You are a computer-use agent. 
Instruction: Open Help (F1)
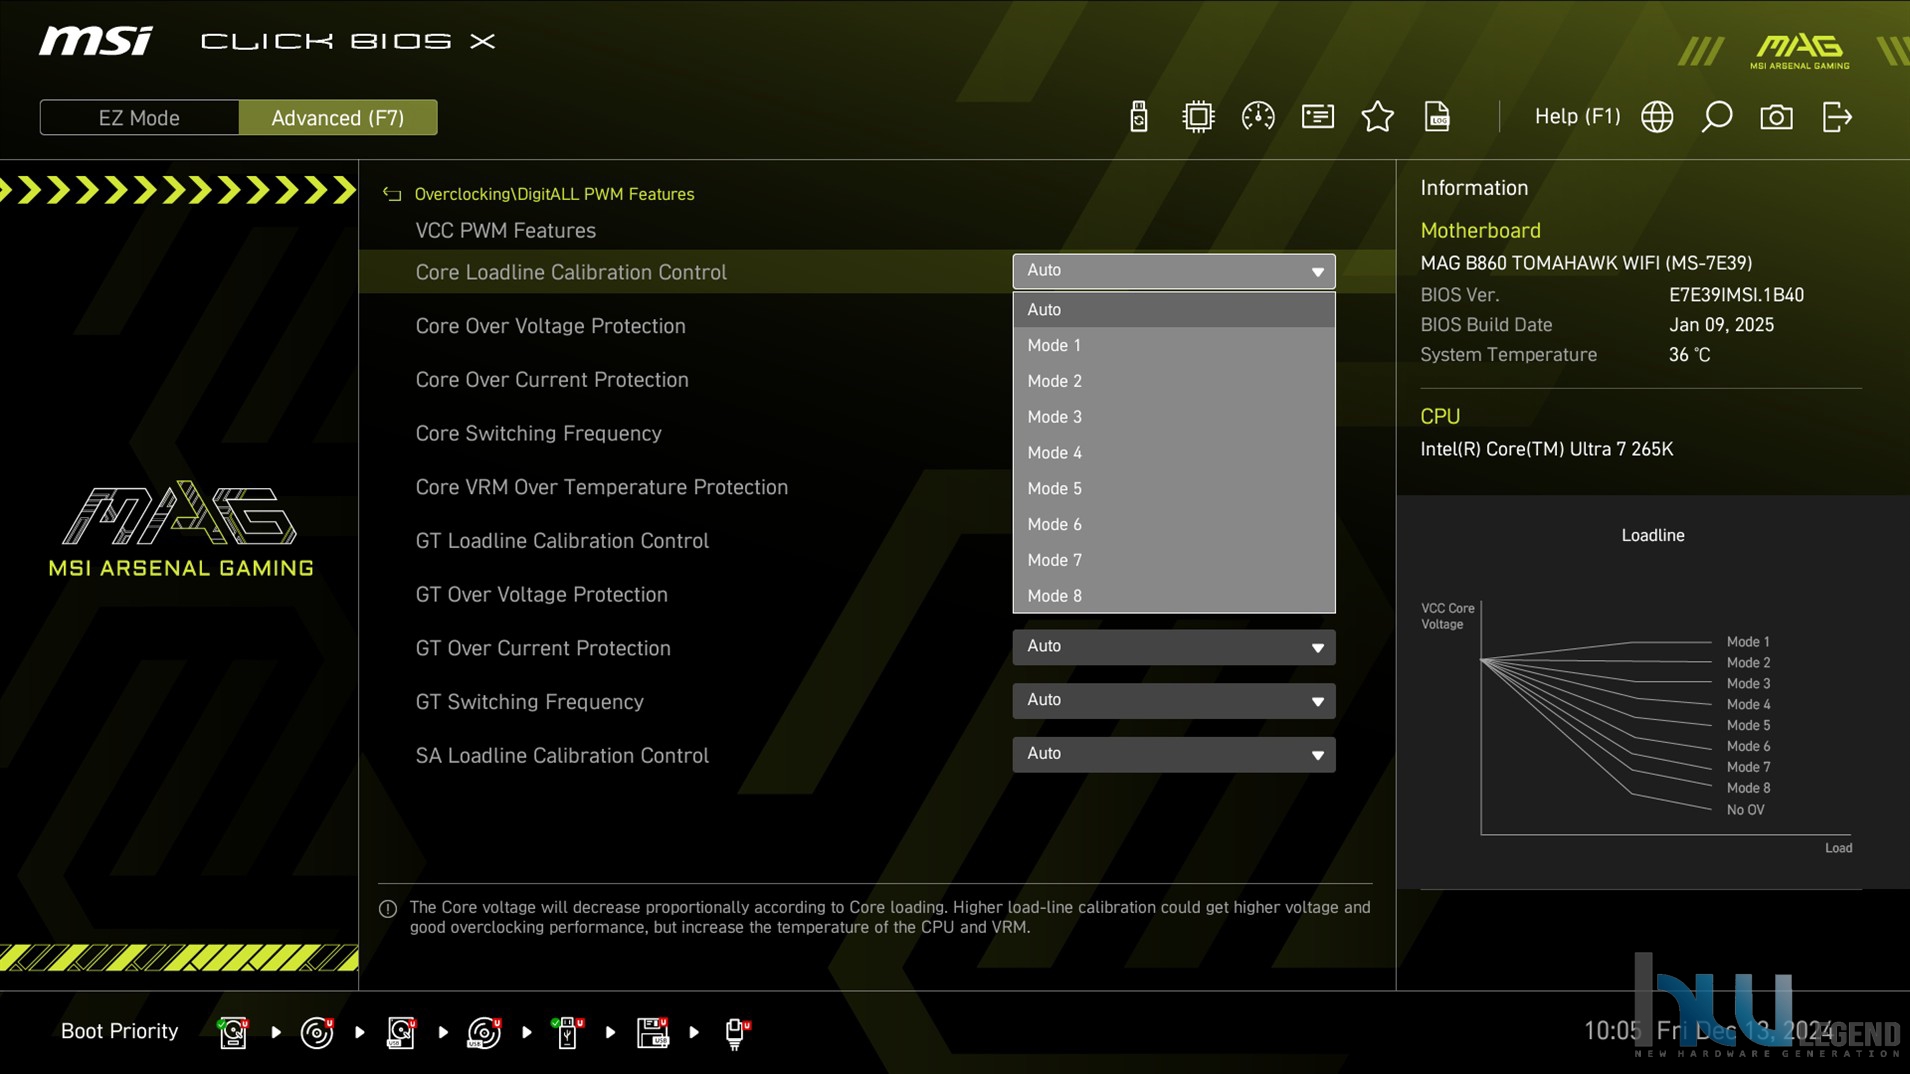point(1577,116)
